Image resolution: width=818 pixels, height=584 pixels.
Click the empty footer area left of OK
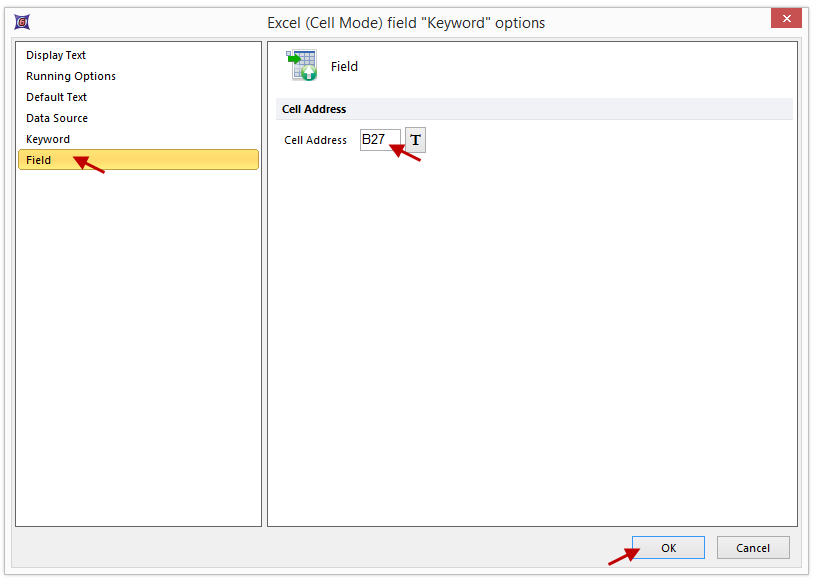[300, 548]
